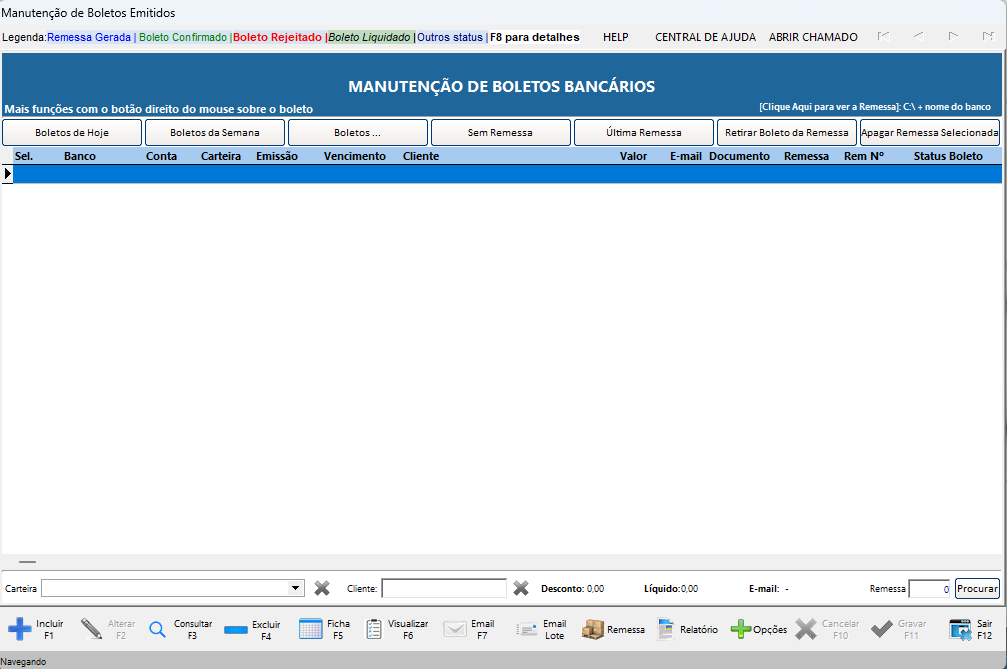Click the Opções green plus icon
The image size is (1007, 669).
(x=741, y=629)
